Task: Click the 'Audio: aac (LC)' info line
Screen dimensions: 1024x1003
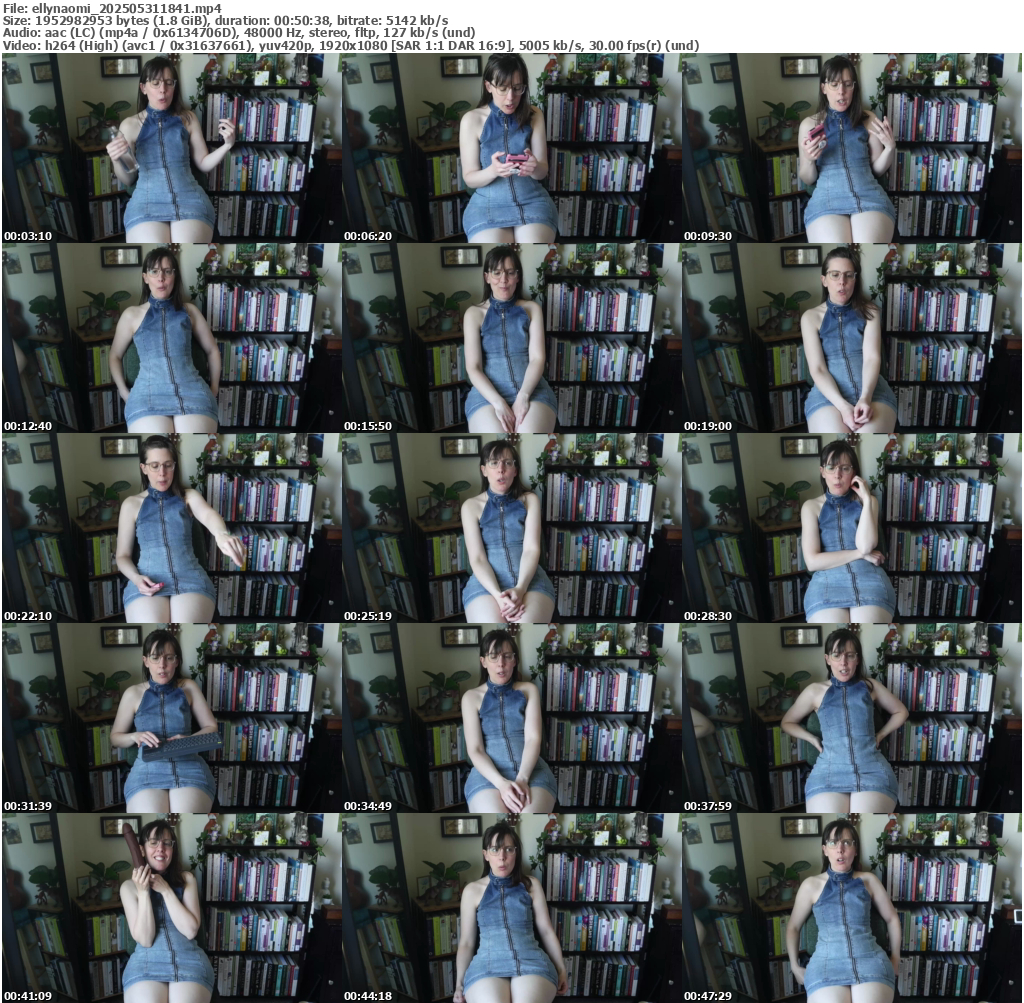Action: [x=239, y=33]
